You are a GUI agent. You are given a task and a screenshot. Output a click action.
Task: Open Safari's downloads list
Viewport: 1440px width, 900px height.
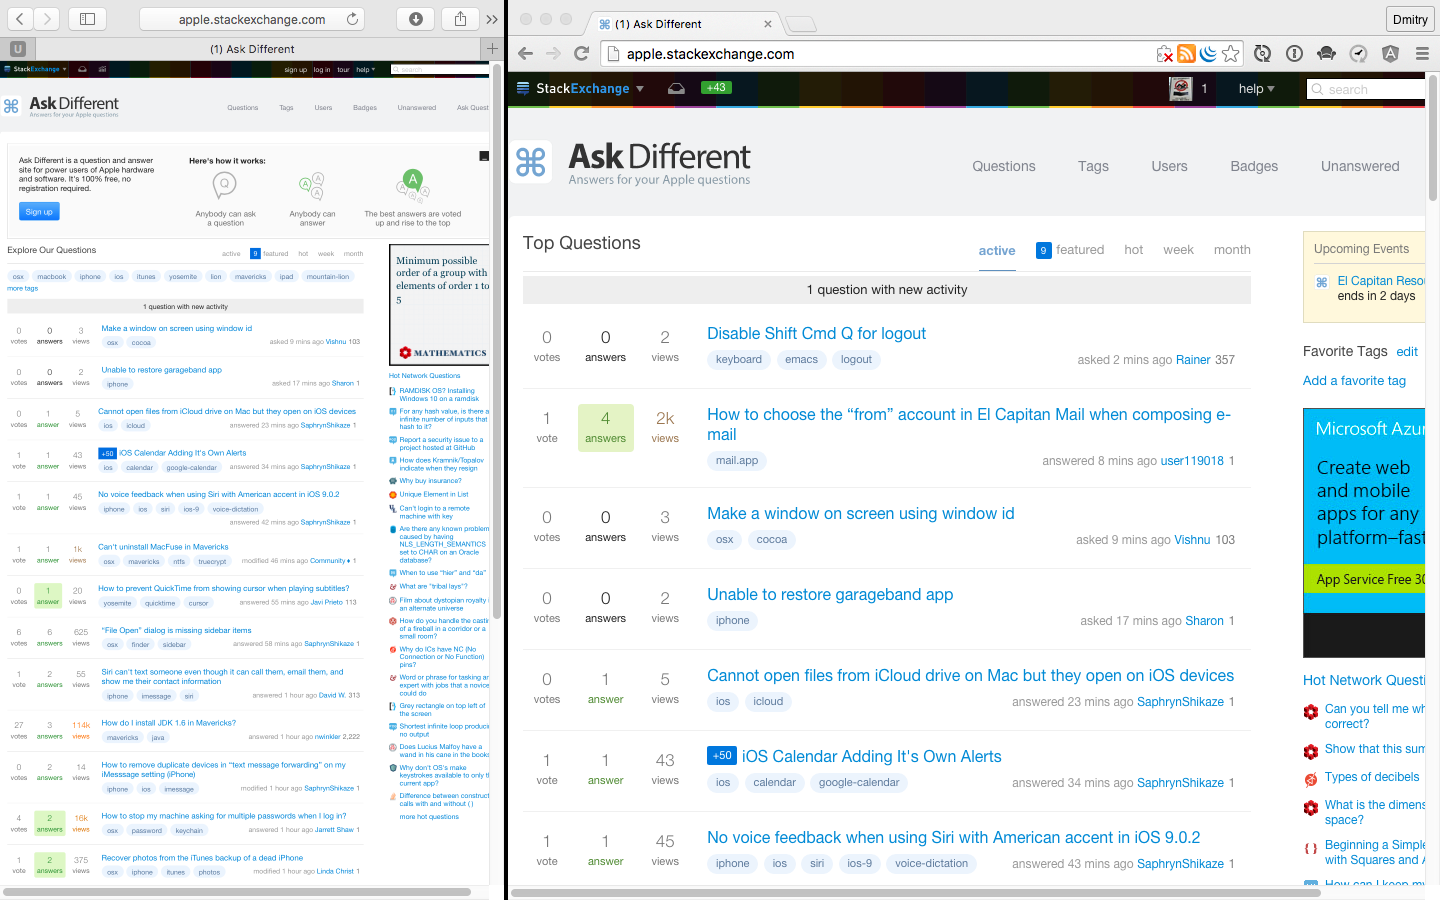[x=416, y=19]
